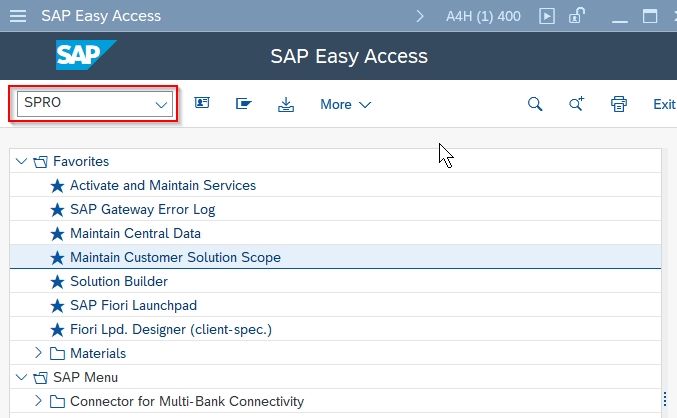Expand the Materials folder
This screenshot has height=418, width=677.
pyautogui.click(x=38, y=353)
